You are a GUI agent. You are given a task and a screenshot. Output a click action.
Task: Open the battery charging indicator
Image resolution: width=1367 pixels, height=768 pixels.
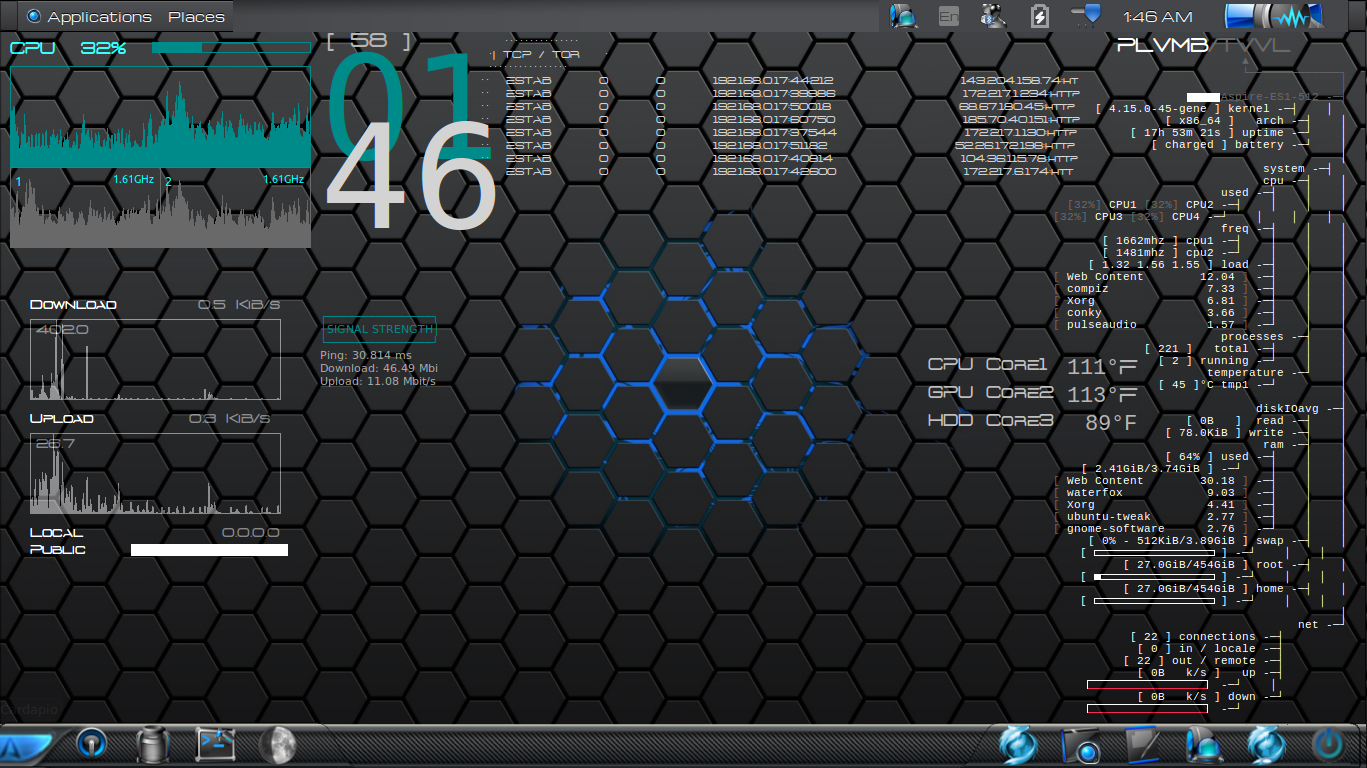pos(1039,16)
